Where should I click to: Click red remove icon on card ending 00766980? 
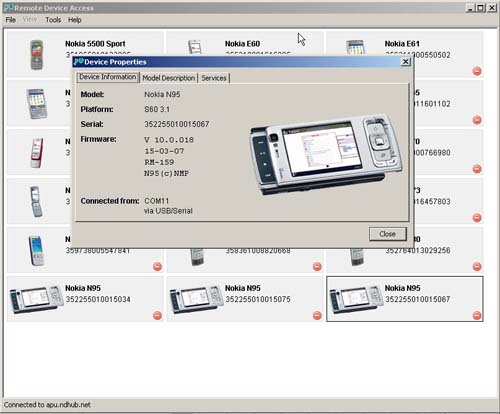point(477,169)
